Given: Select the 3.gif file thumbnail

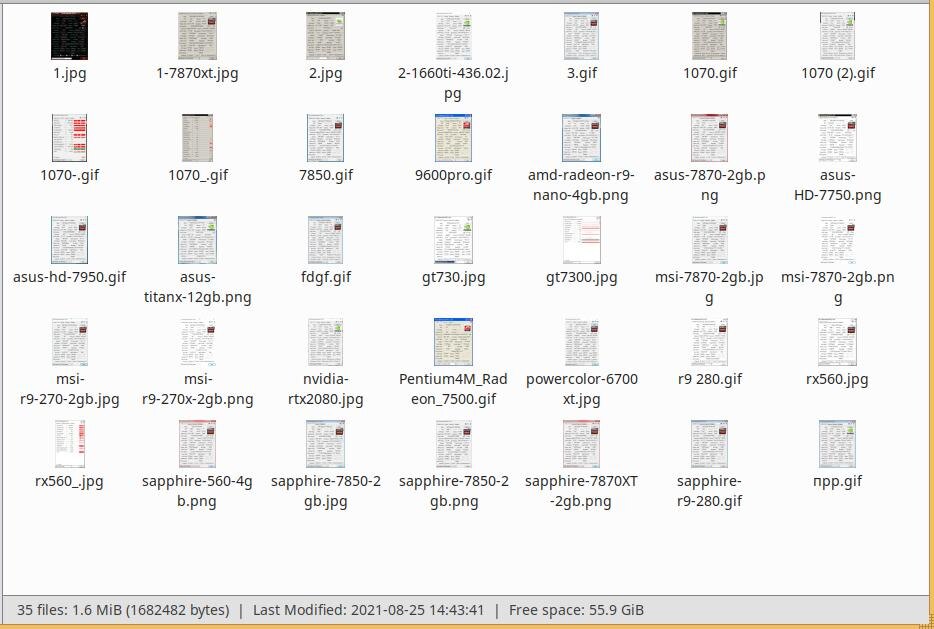Looking at the screenshot, I should click(x=581, y=36).
